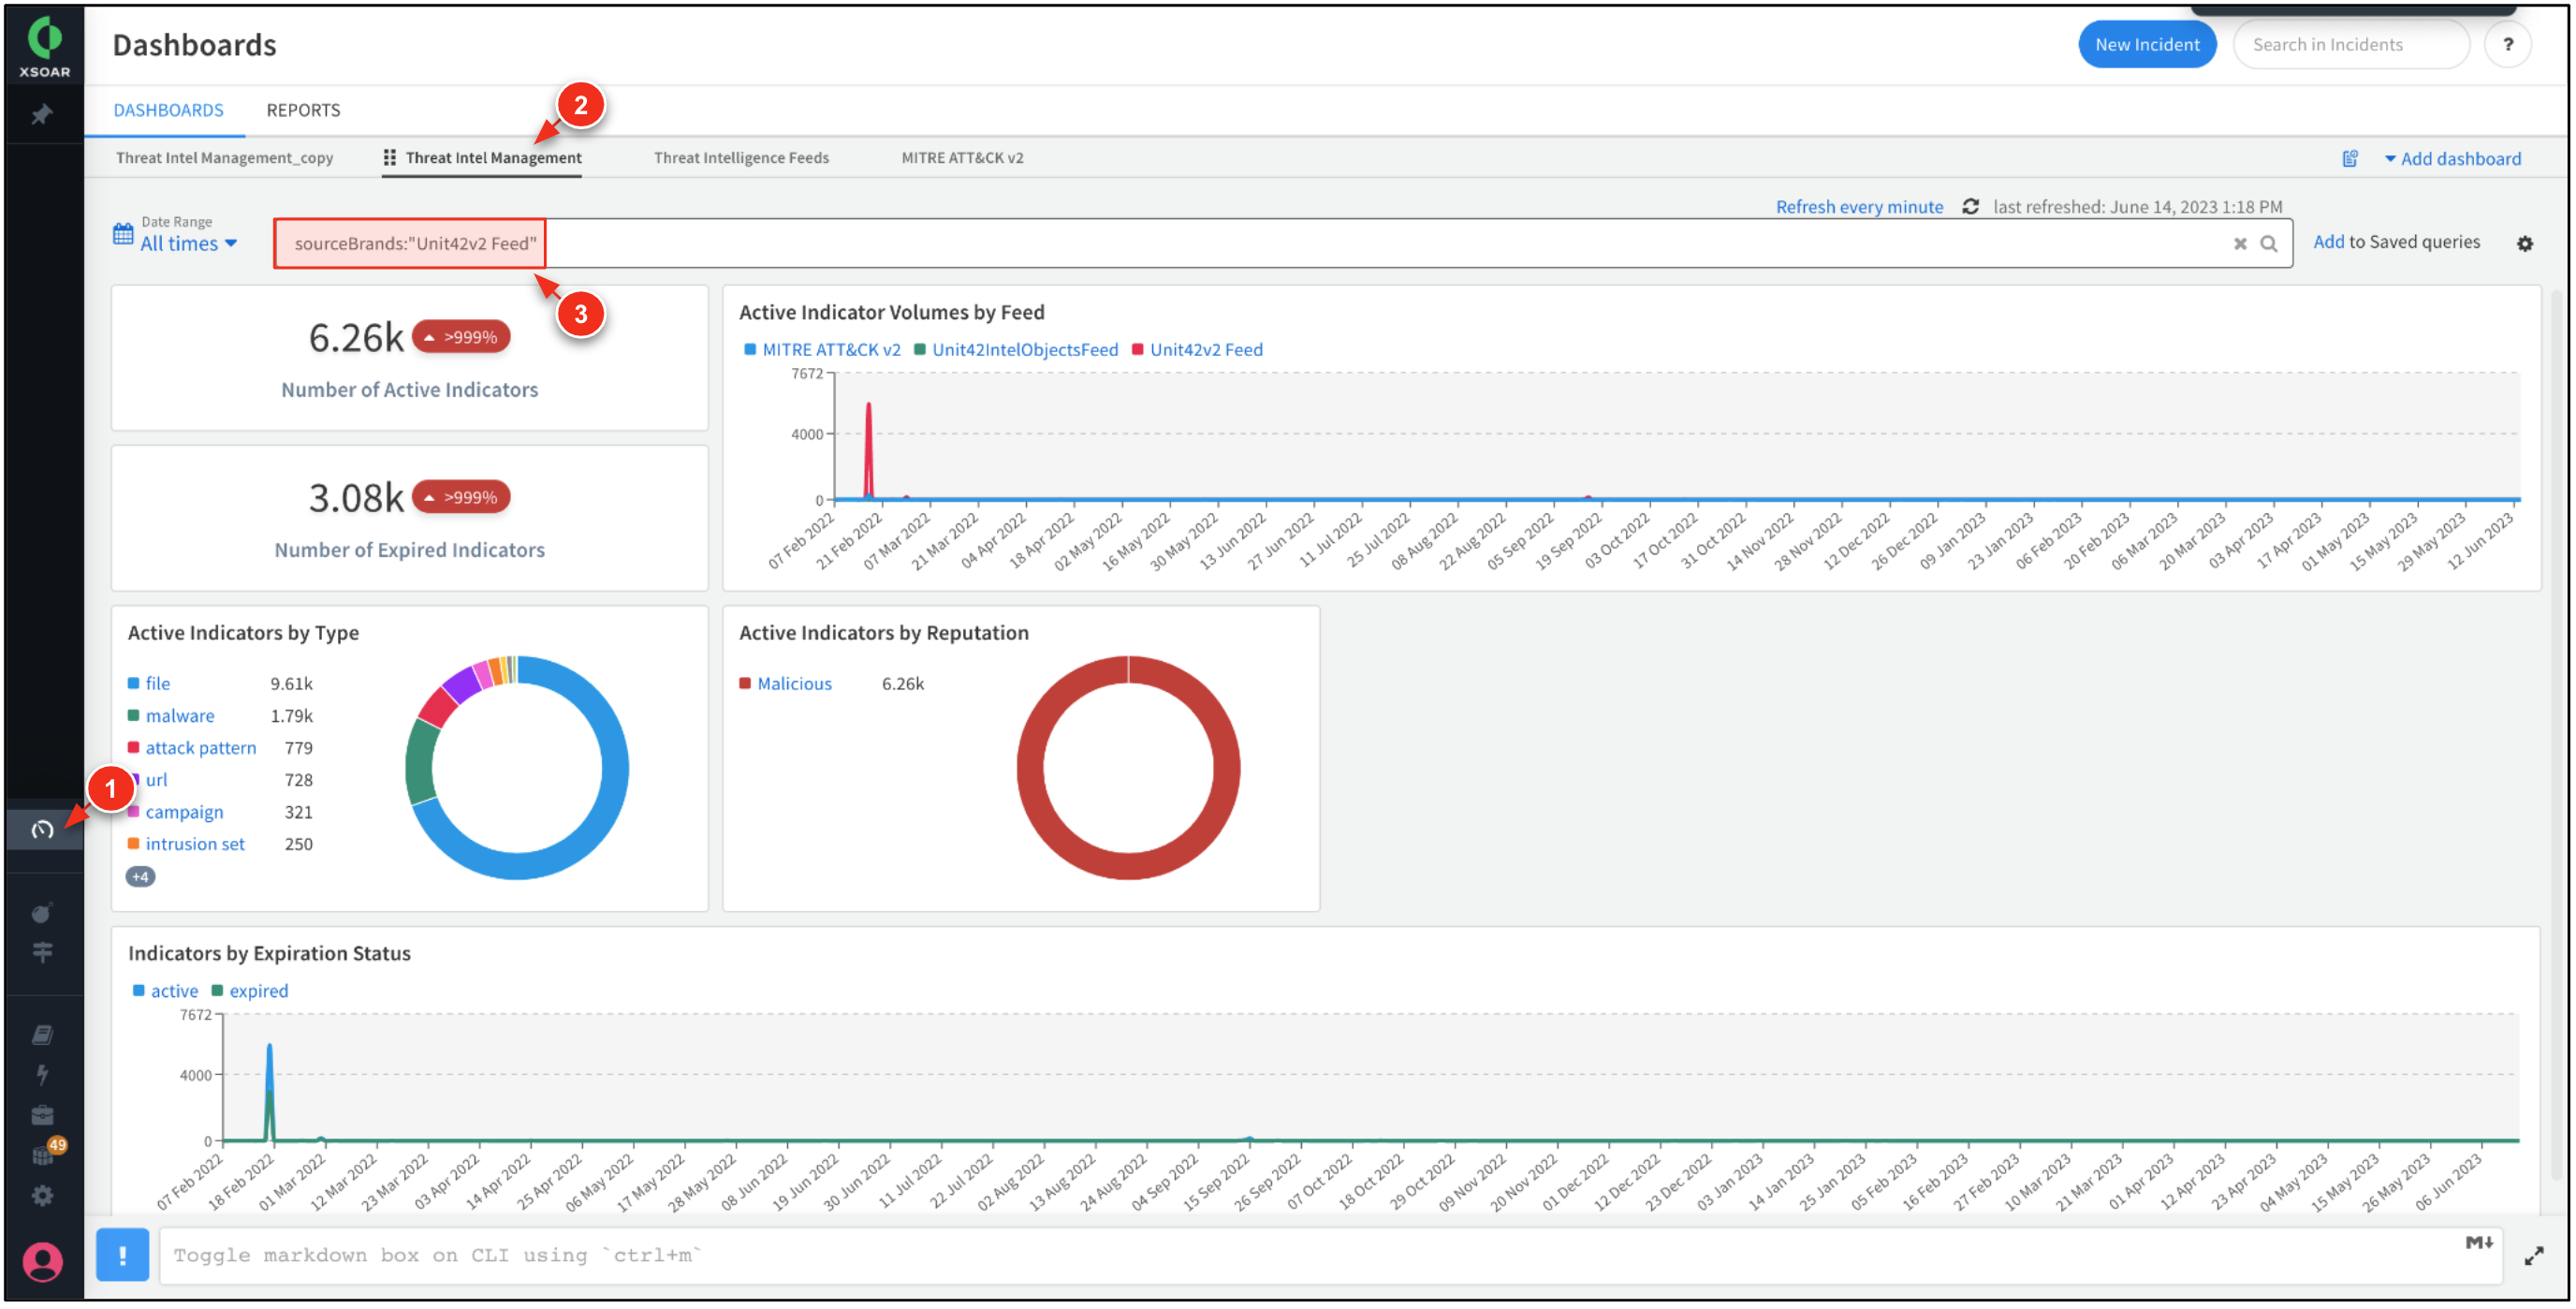Open the Playbooks book icon in sidebar
The width and height of the screenshot is (2576, 1309).
click(x=42, y=1035)
